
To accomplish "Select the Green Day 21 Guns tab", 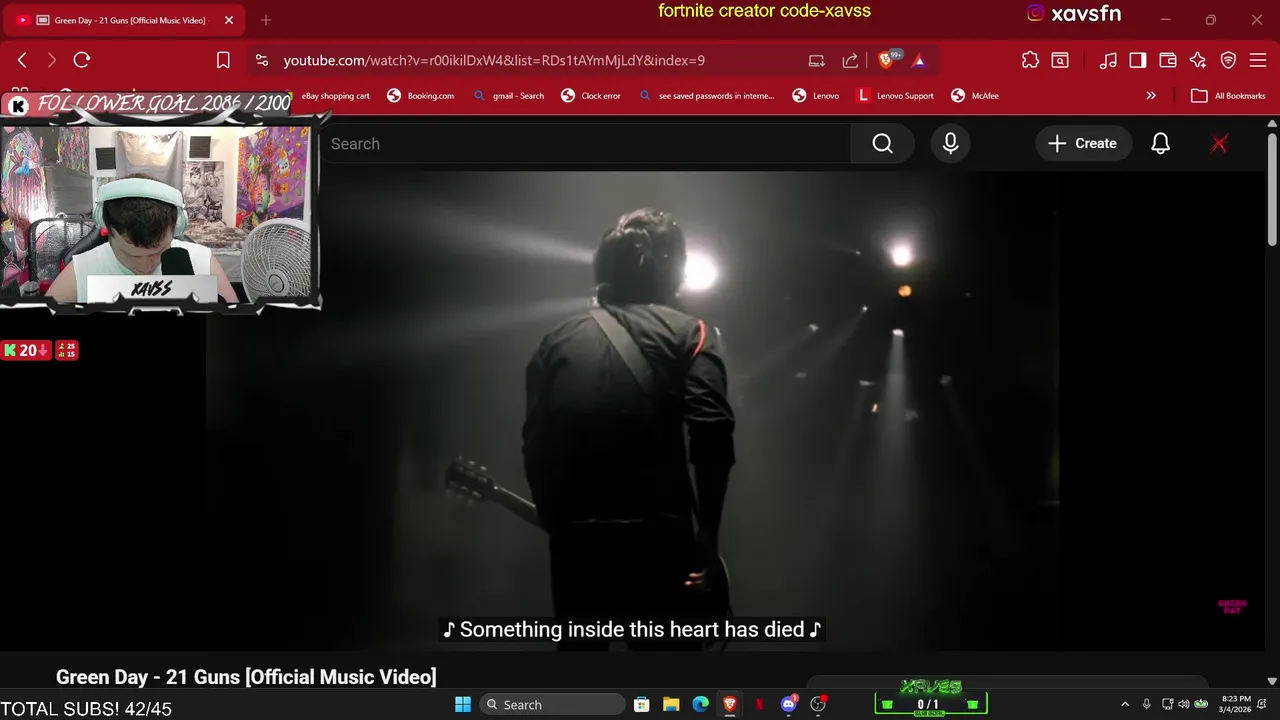I will [x=125, y=20].
